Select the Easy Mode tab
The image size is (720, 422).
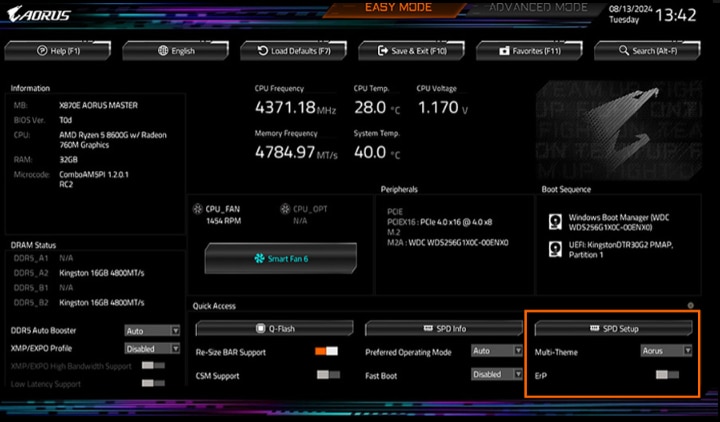(400, 9)
